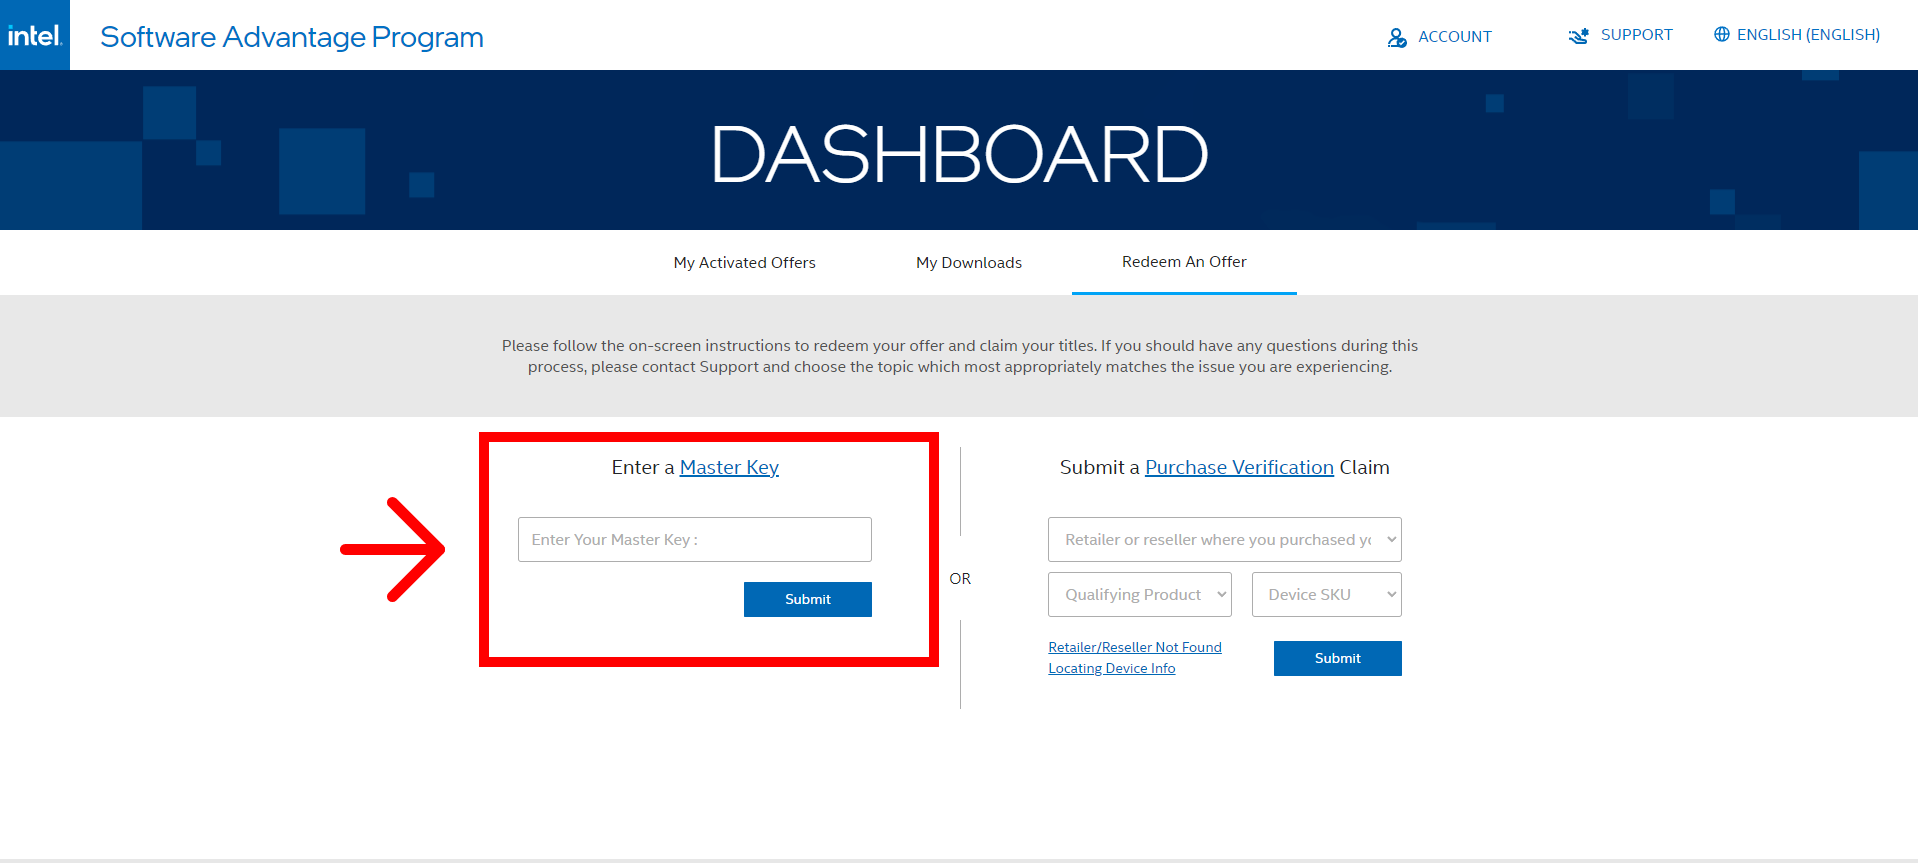Switch to My Downloads tab
Viewport: 1918px width, 863px height.
968,263
